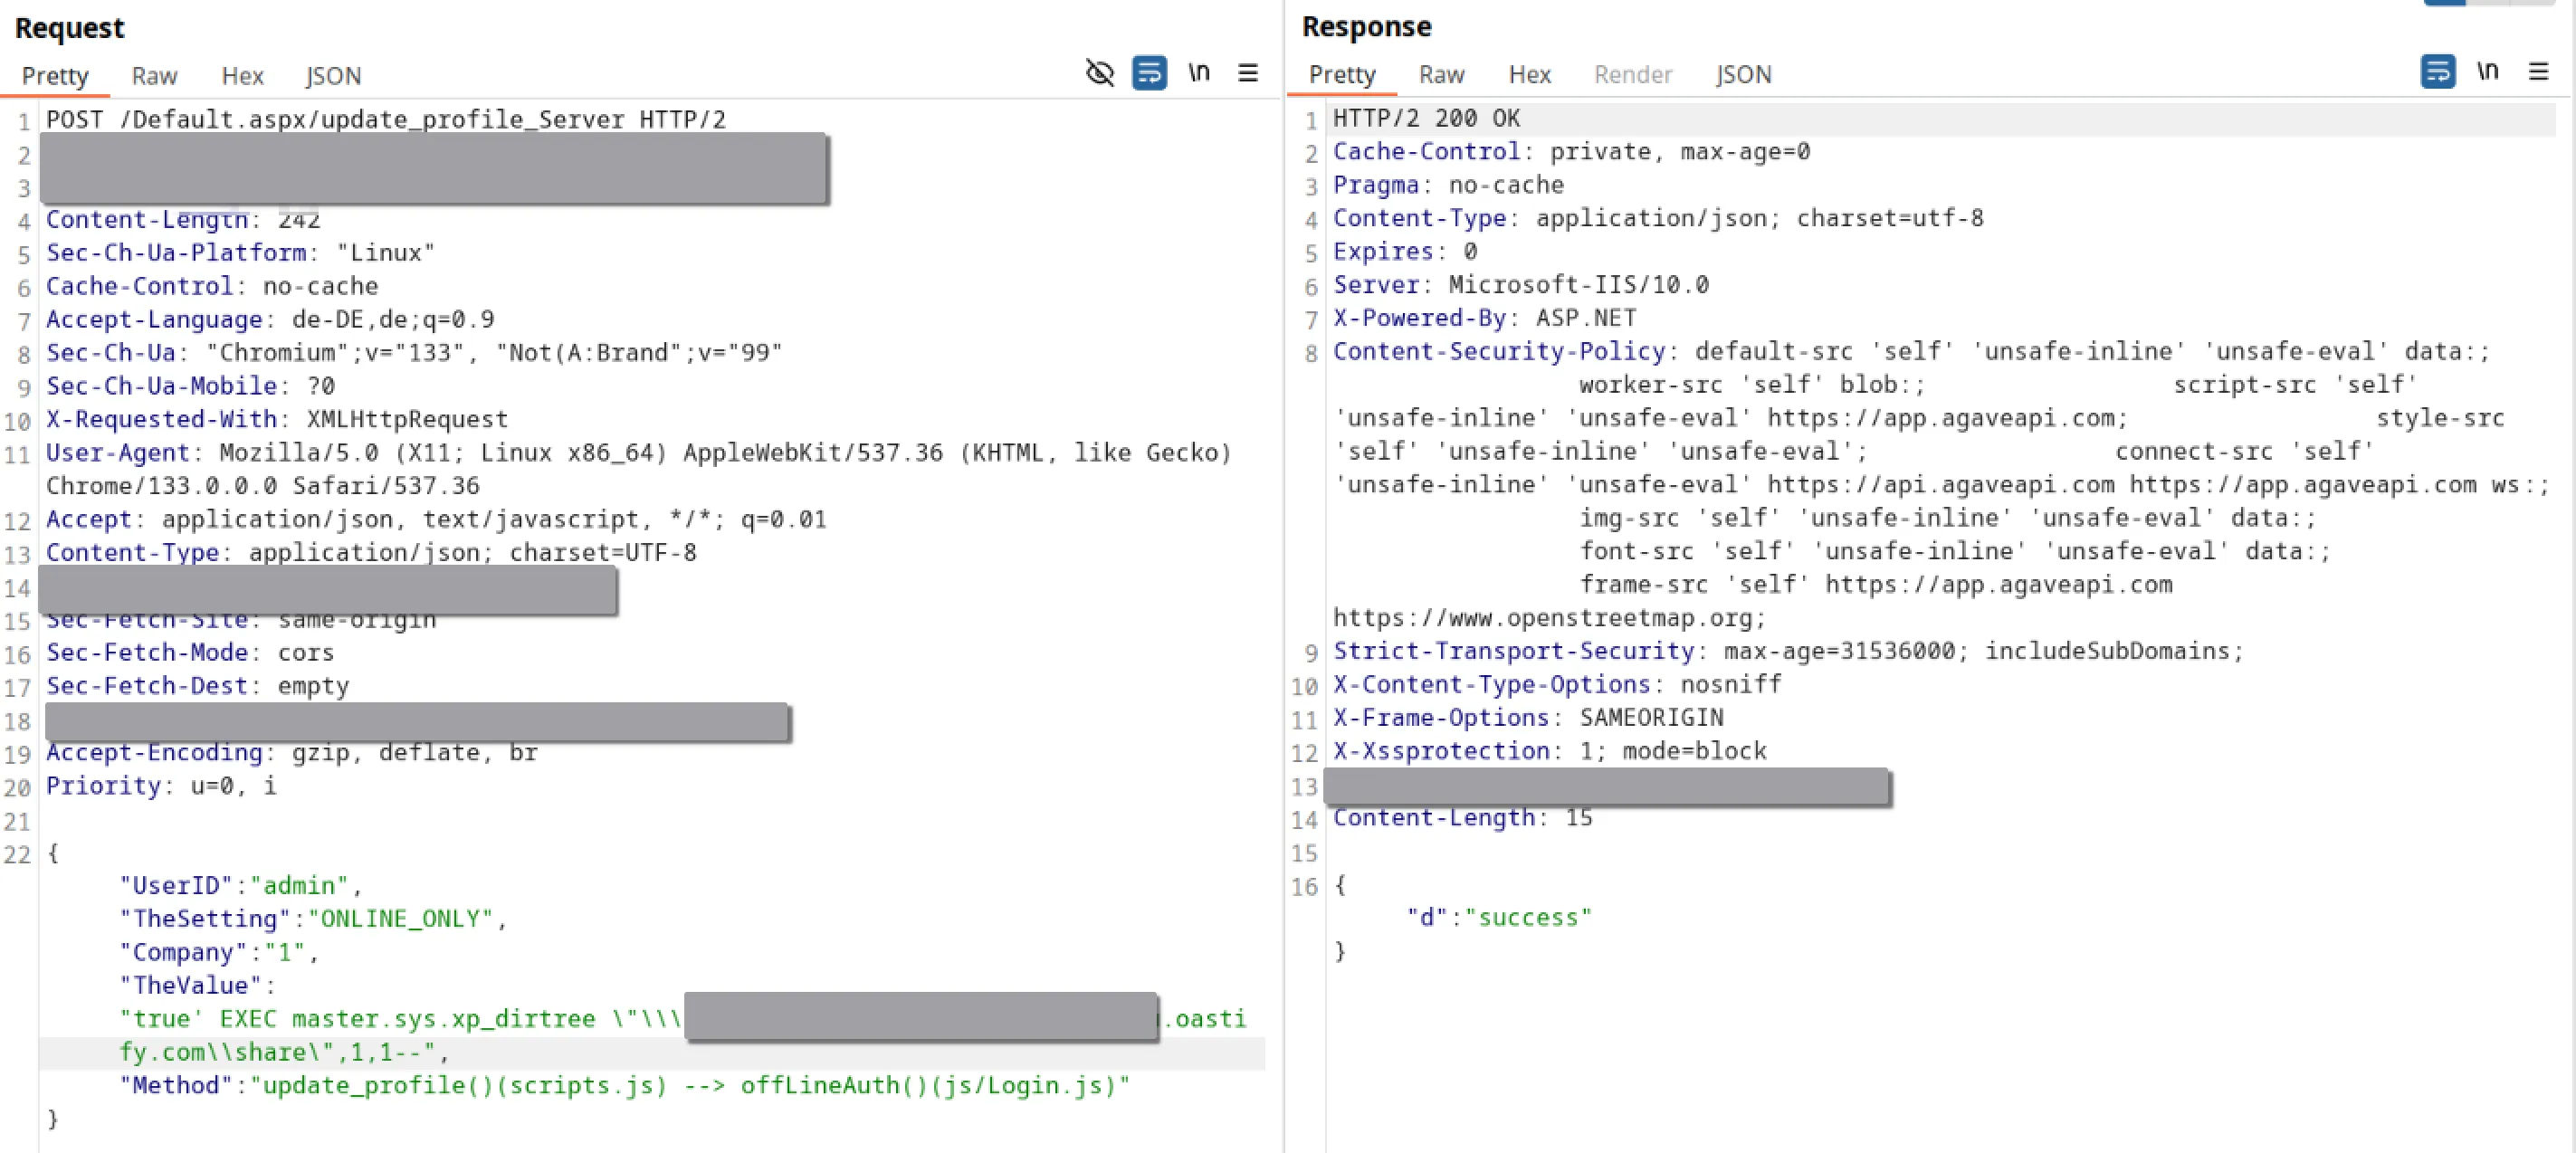Switch Request view to Raw tab
Viewport: 2576px width, 1153px height.
tap(154, 76)
